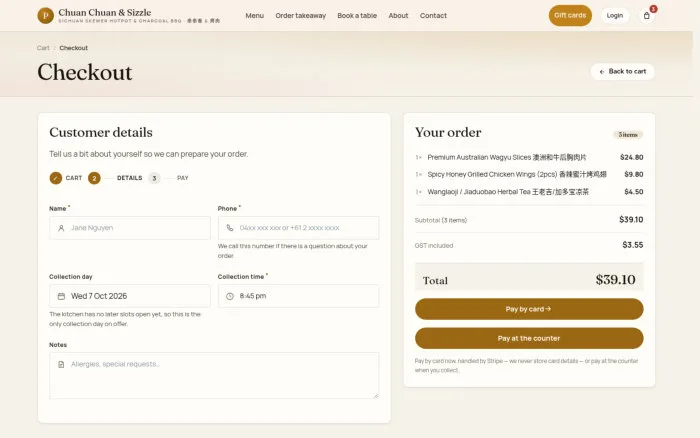Click the $4.50 price
Viewport: 700px width, 438px height.
coord(633,192)
